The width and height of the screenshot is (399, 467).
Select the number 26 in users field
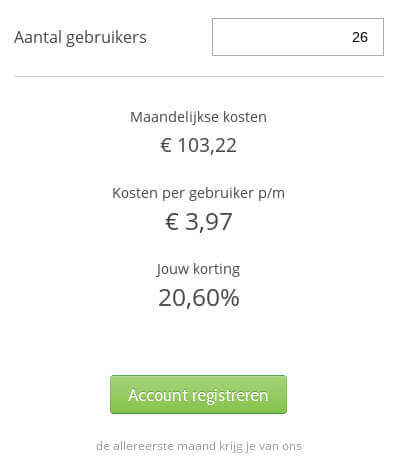tap(360, 37)
